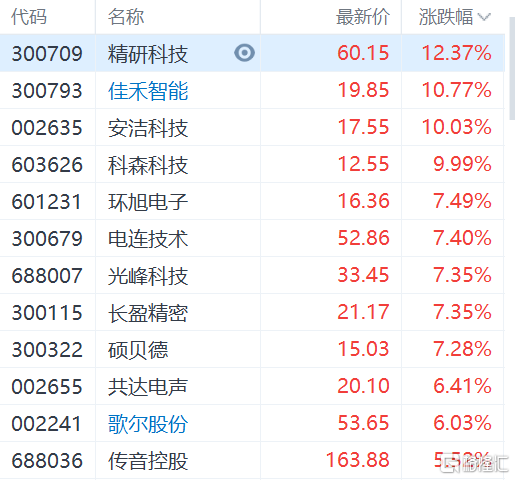Select stock code 300709

pyautogui.click(x=47, y=54)
